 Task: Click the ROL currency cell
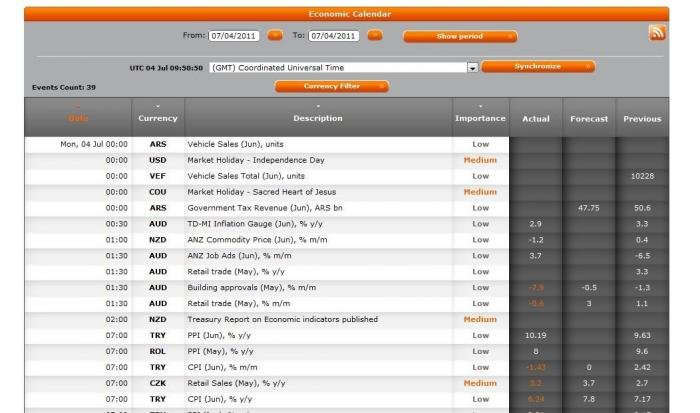(158, 352)
